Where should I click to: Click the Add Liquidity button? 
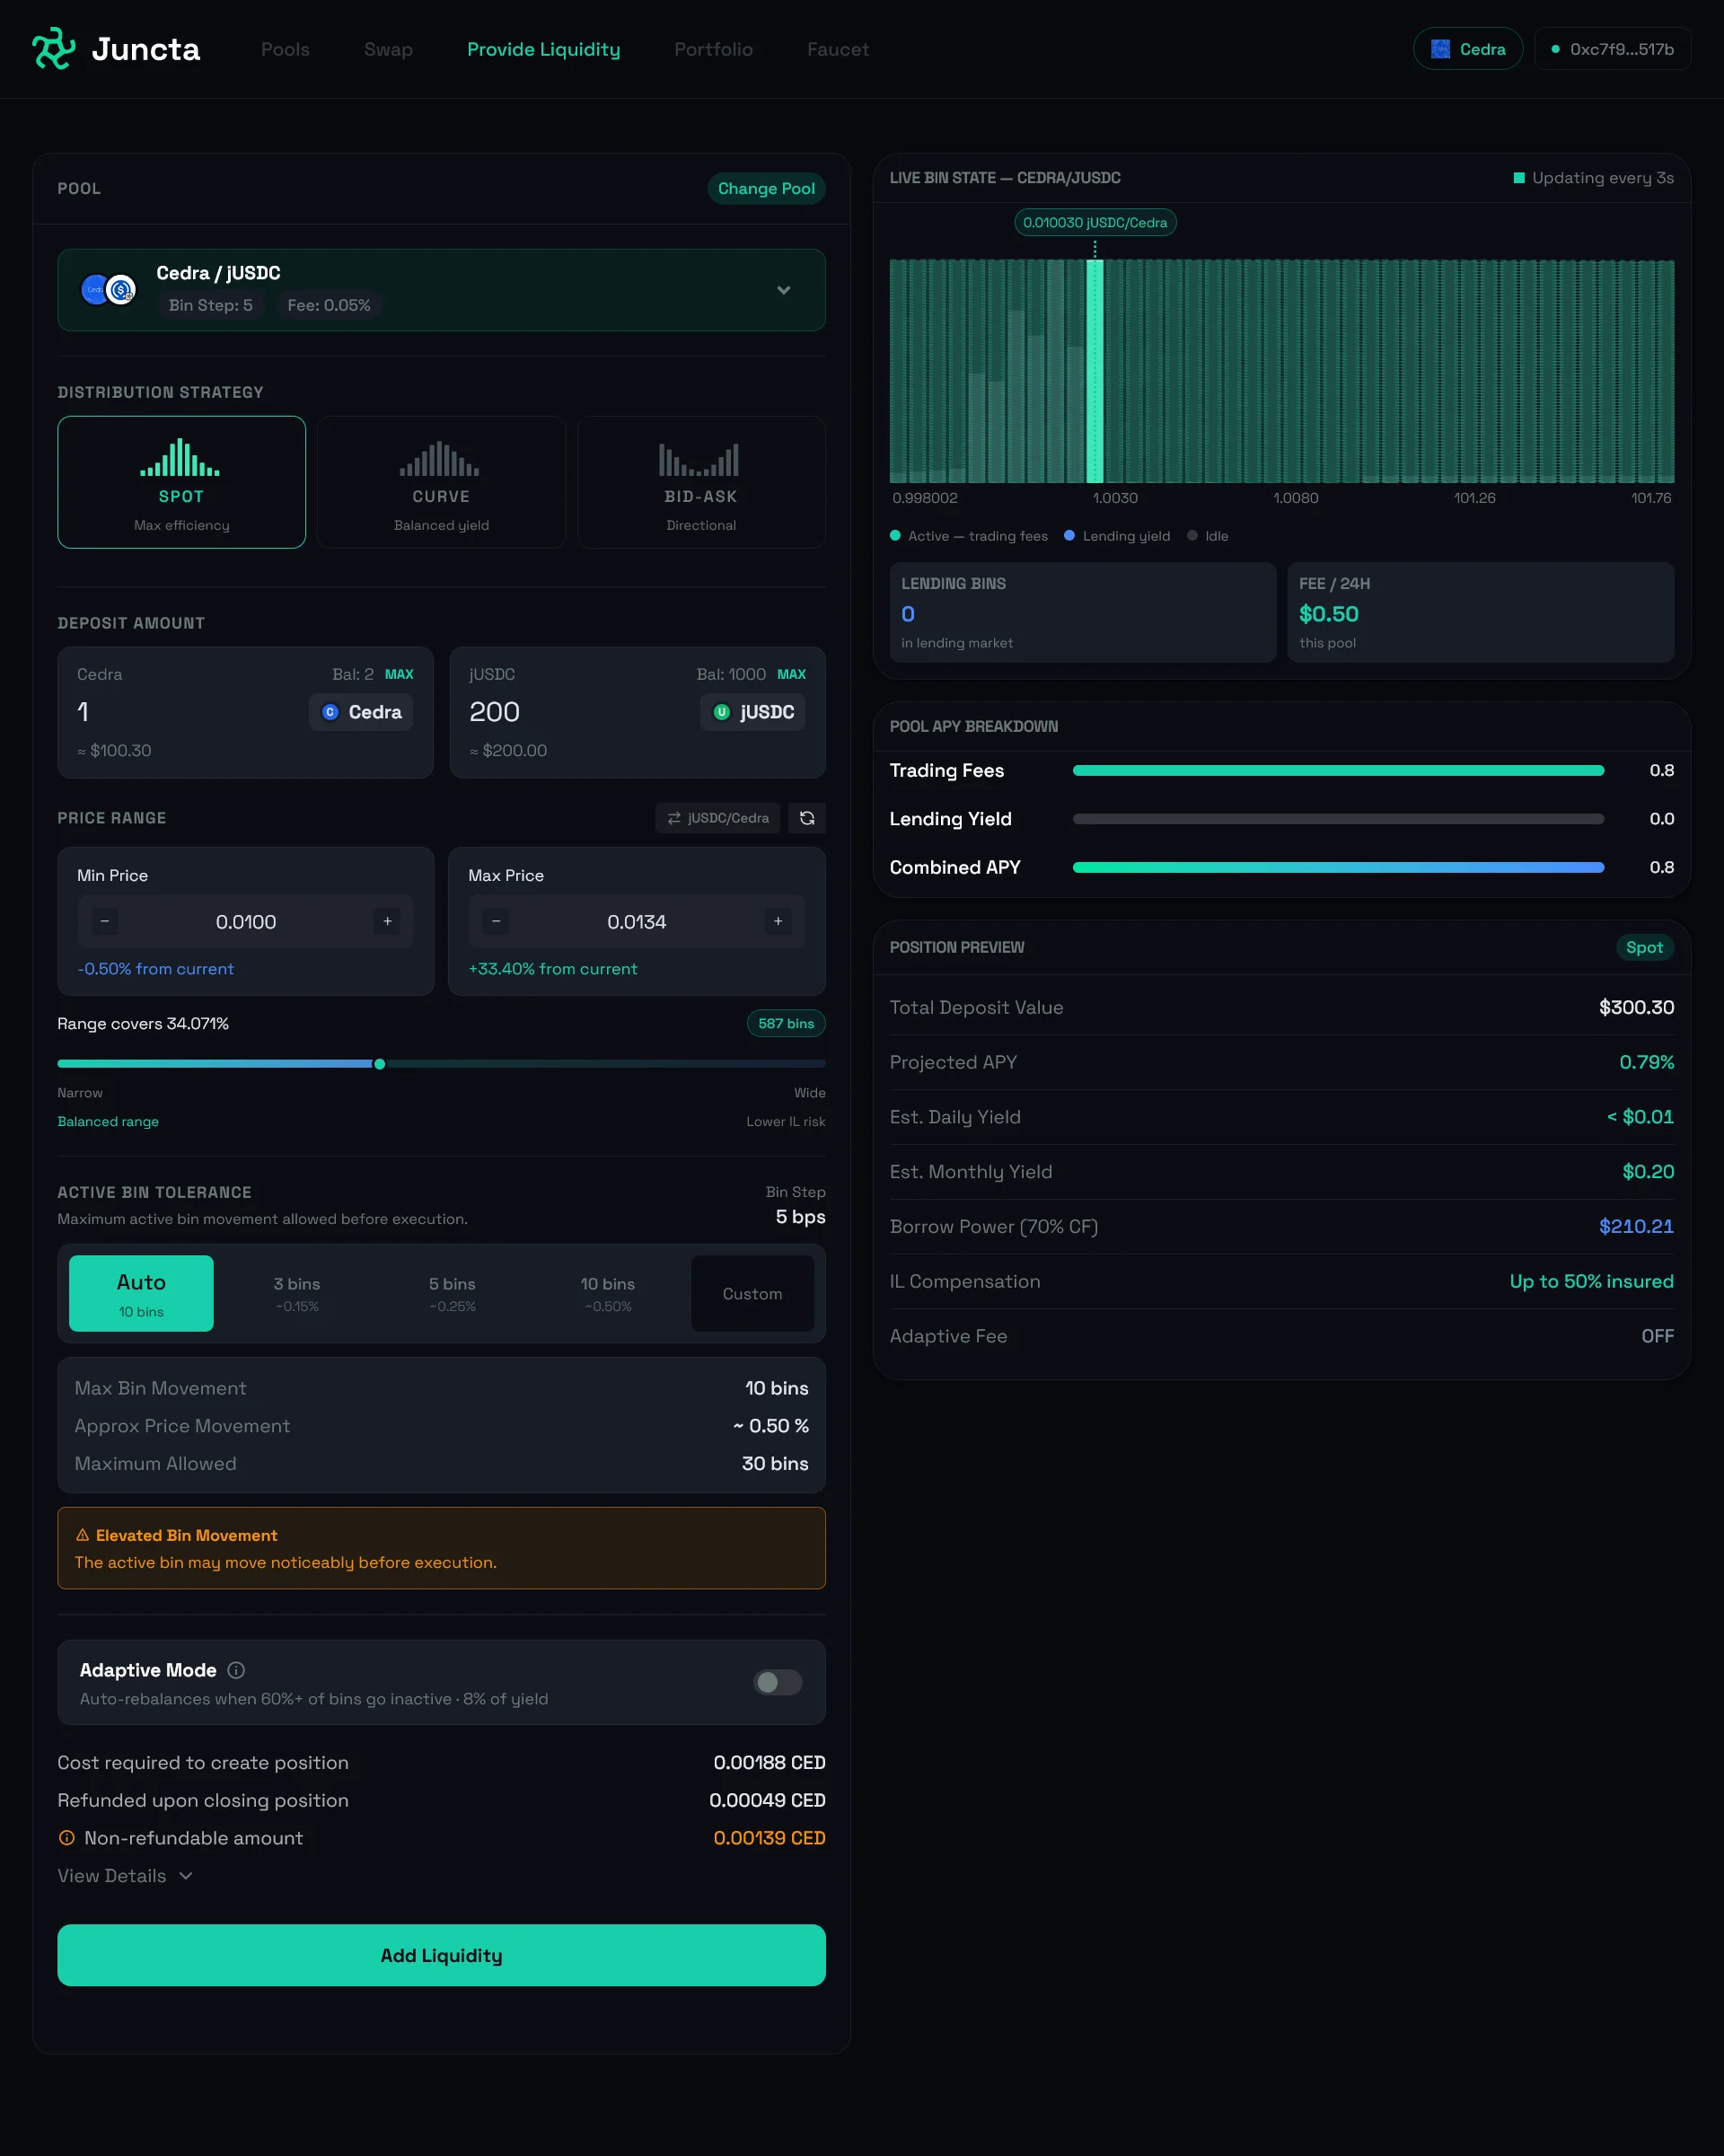click(441, 1955)
